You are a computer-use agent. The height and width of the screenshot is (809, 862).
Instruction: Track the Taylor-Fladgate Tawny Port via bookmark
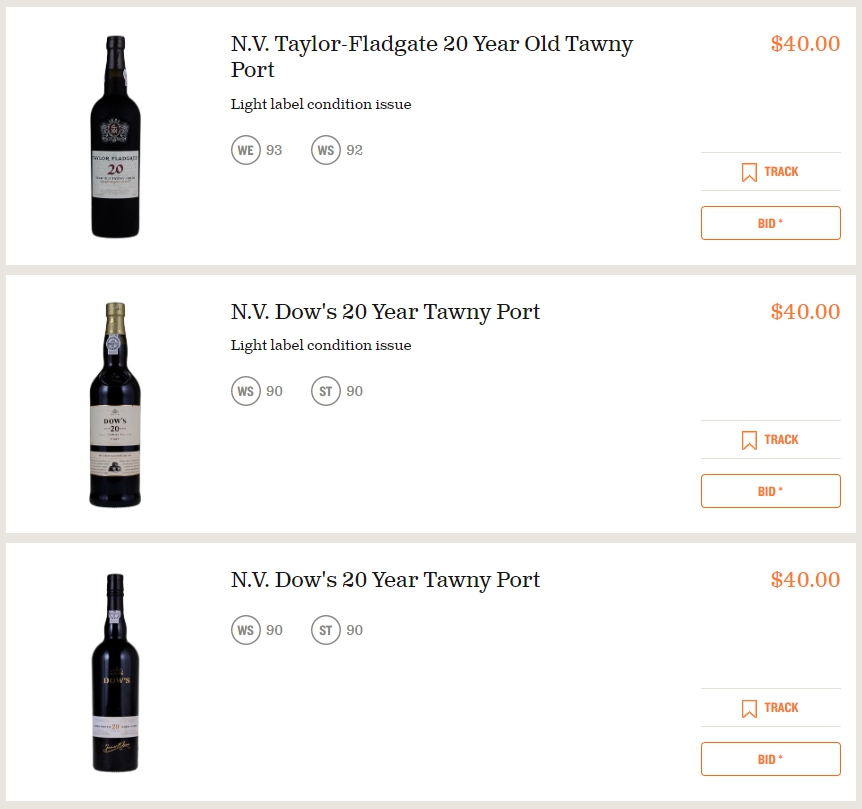(x=770, y=171)
